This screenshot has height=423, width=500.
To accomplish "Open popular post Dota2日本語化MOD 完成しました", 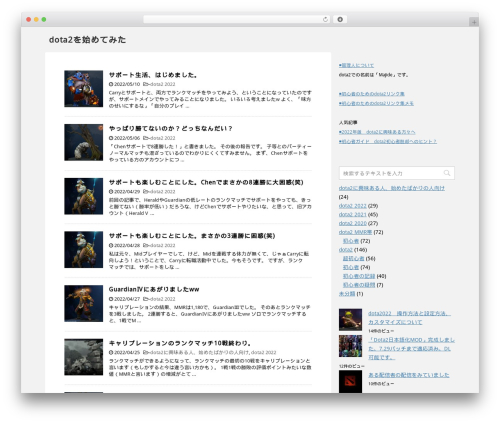I will (x=411, y=349).
